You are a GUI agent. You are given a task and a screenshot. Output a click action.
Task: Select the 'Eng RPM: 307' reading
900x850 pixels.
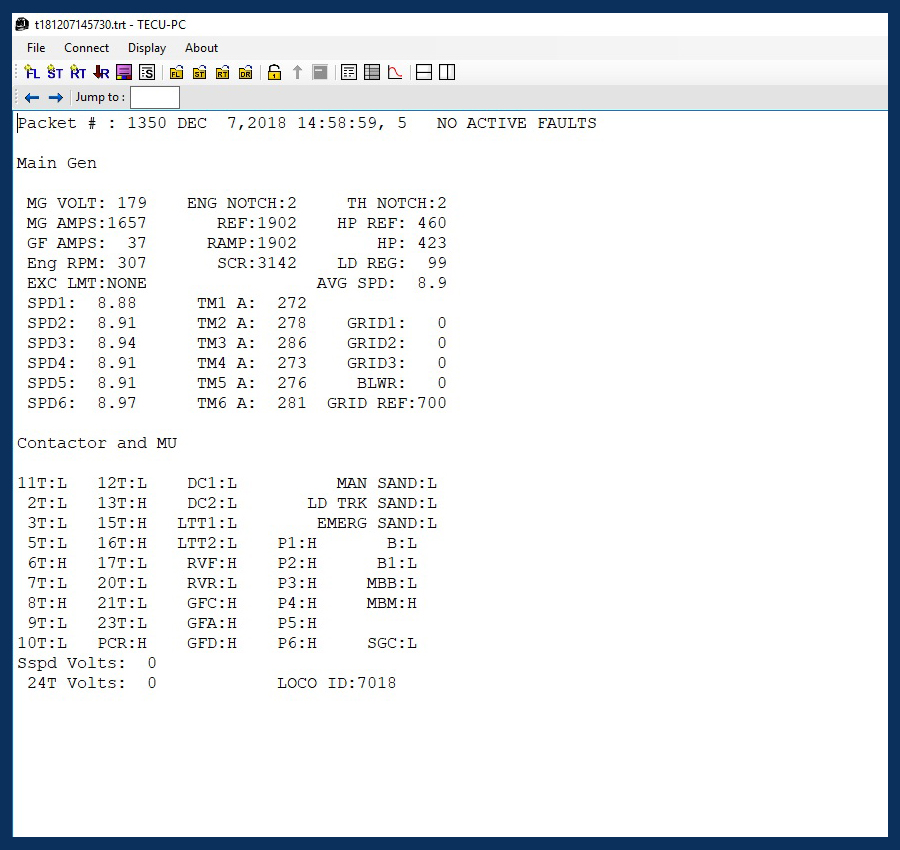point(87,263)
